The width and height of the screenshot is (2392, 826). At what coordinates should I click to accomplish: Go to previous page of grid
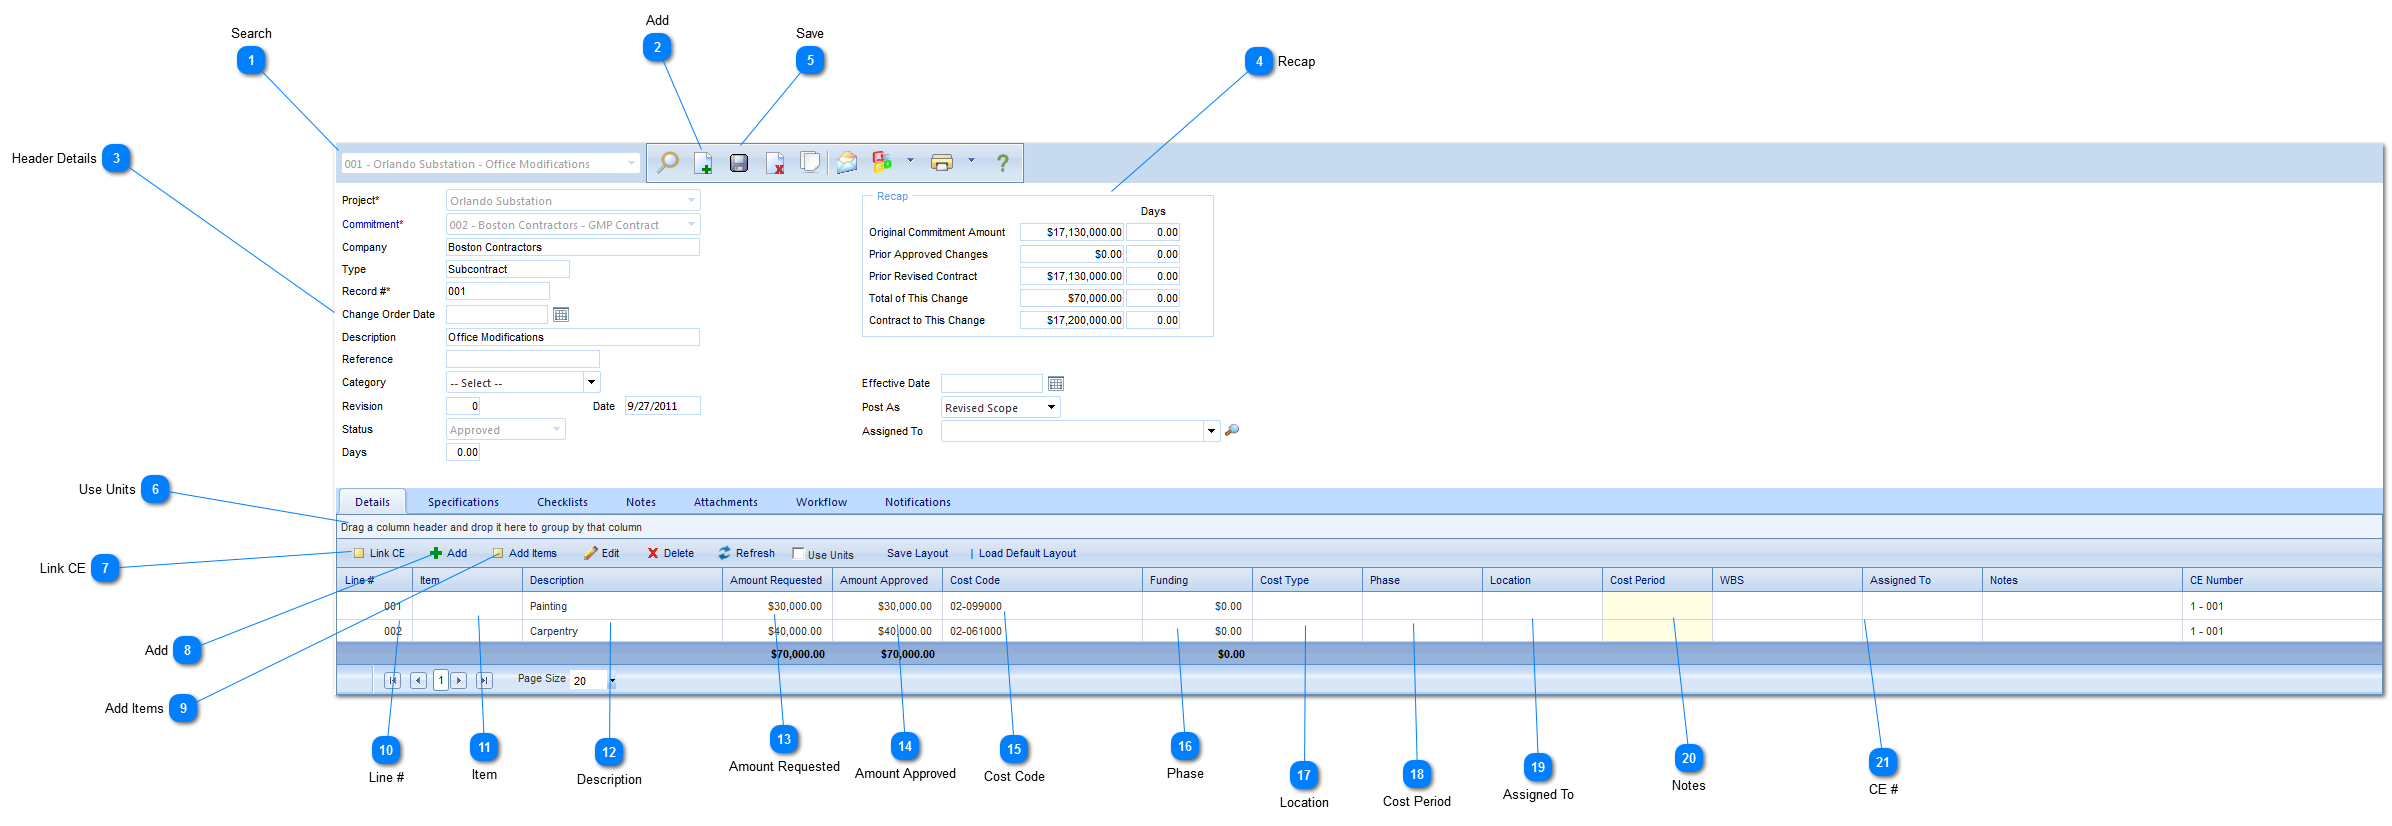click(418, 680)
